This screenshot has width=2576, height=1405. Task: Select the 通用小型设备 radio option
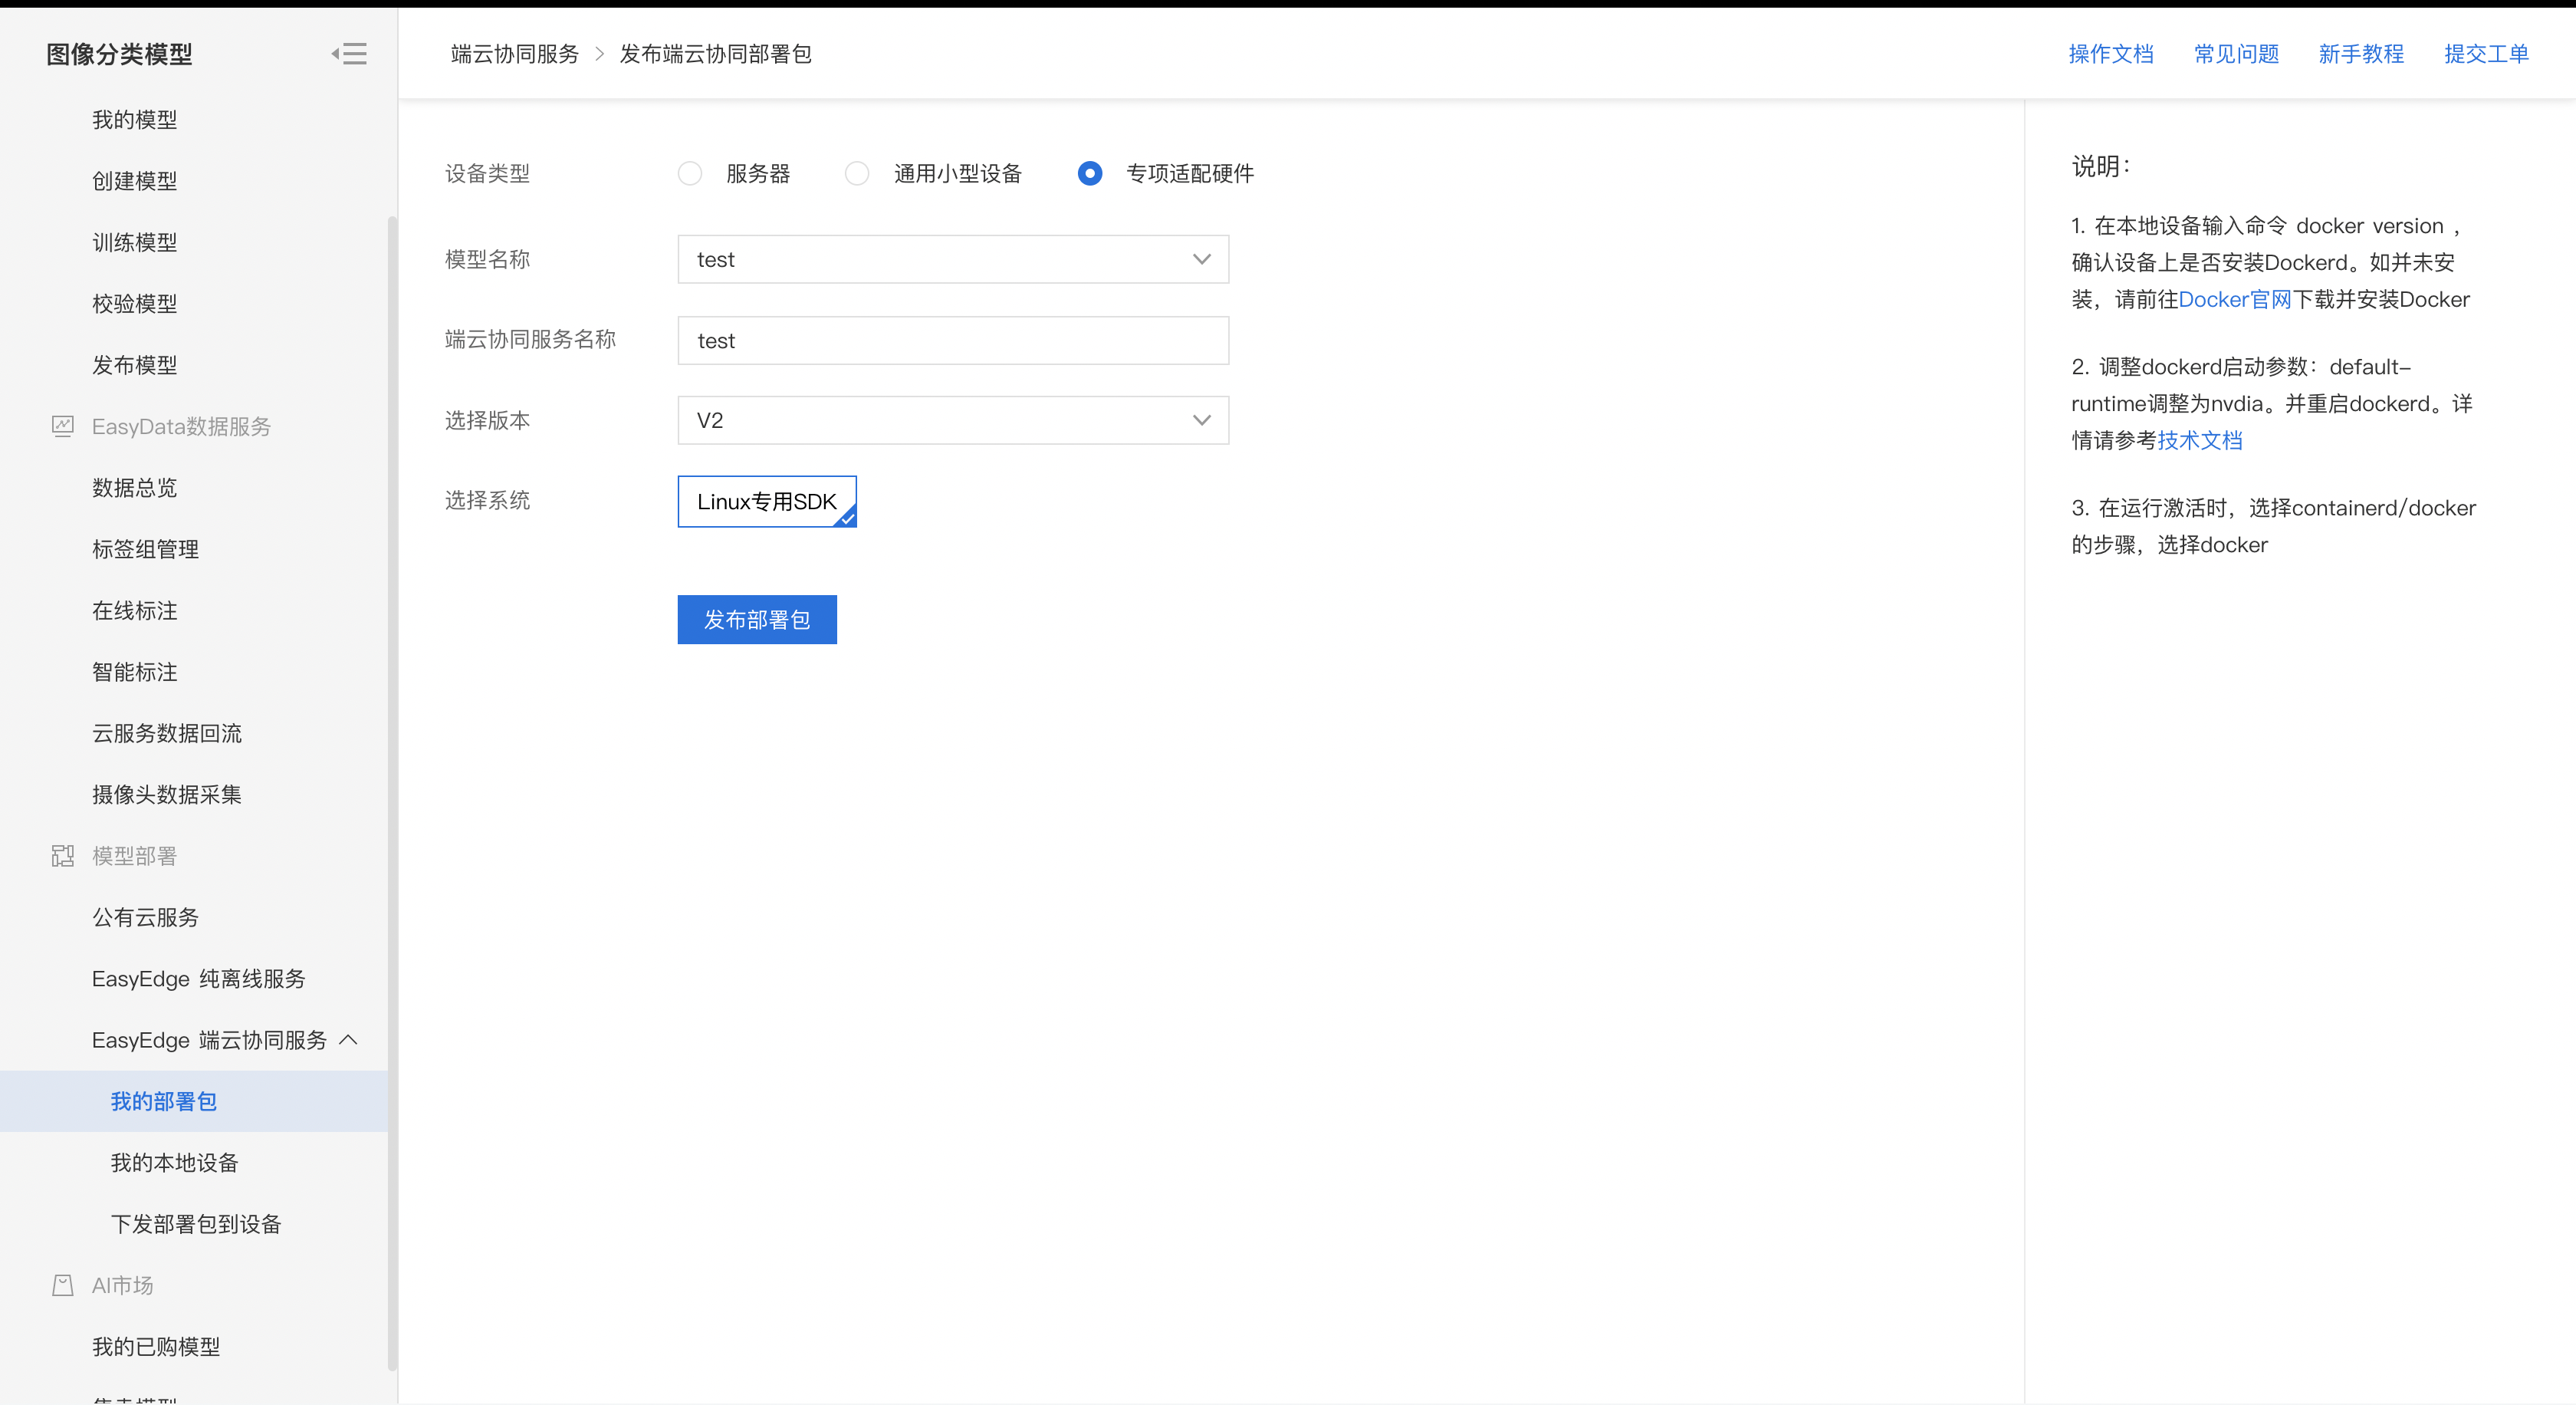857,174
